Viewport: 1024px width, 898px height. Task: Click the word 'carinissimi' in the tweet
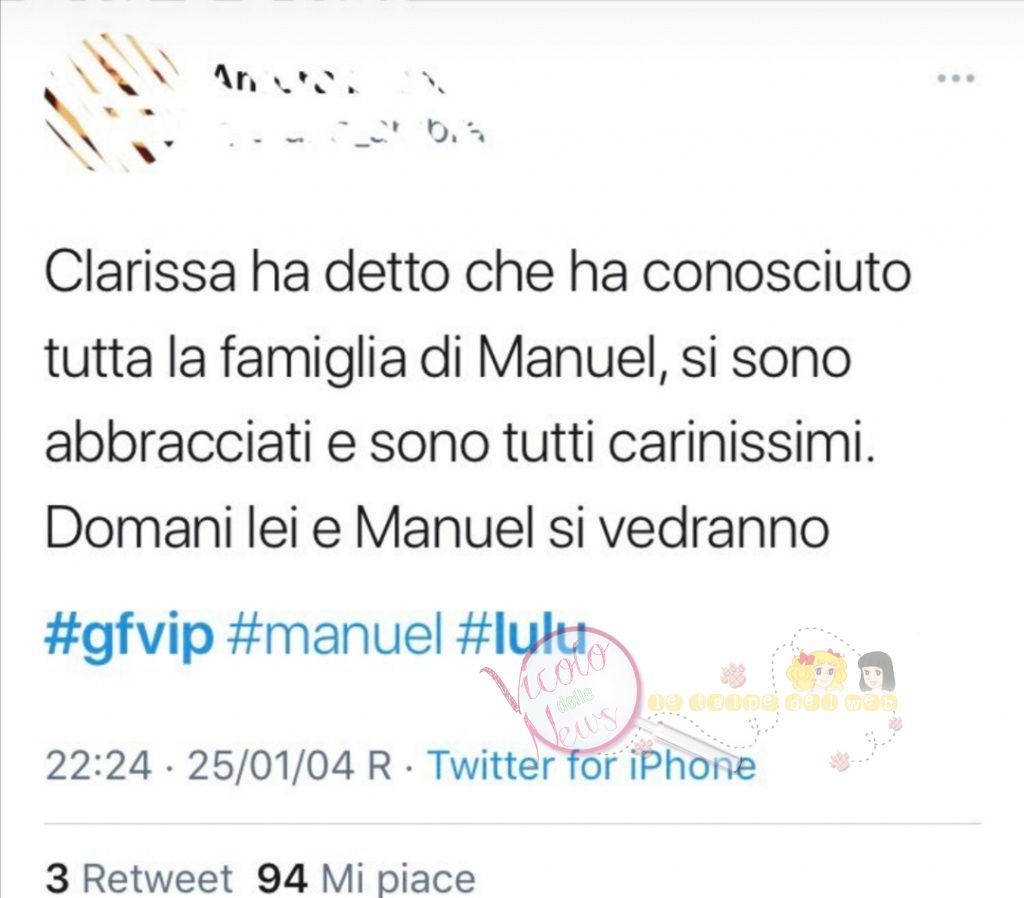(741, 444)
